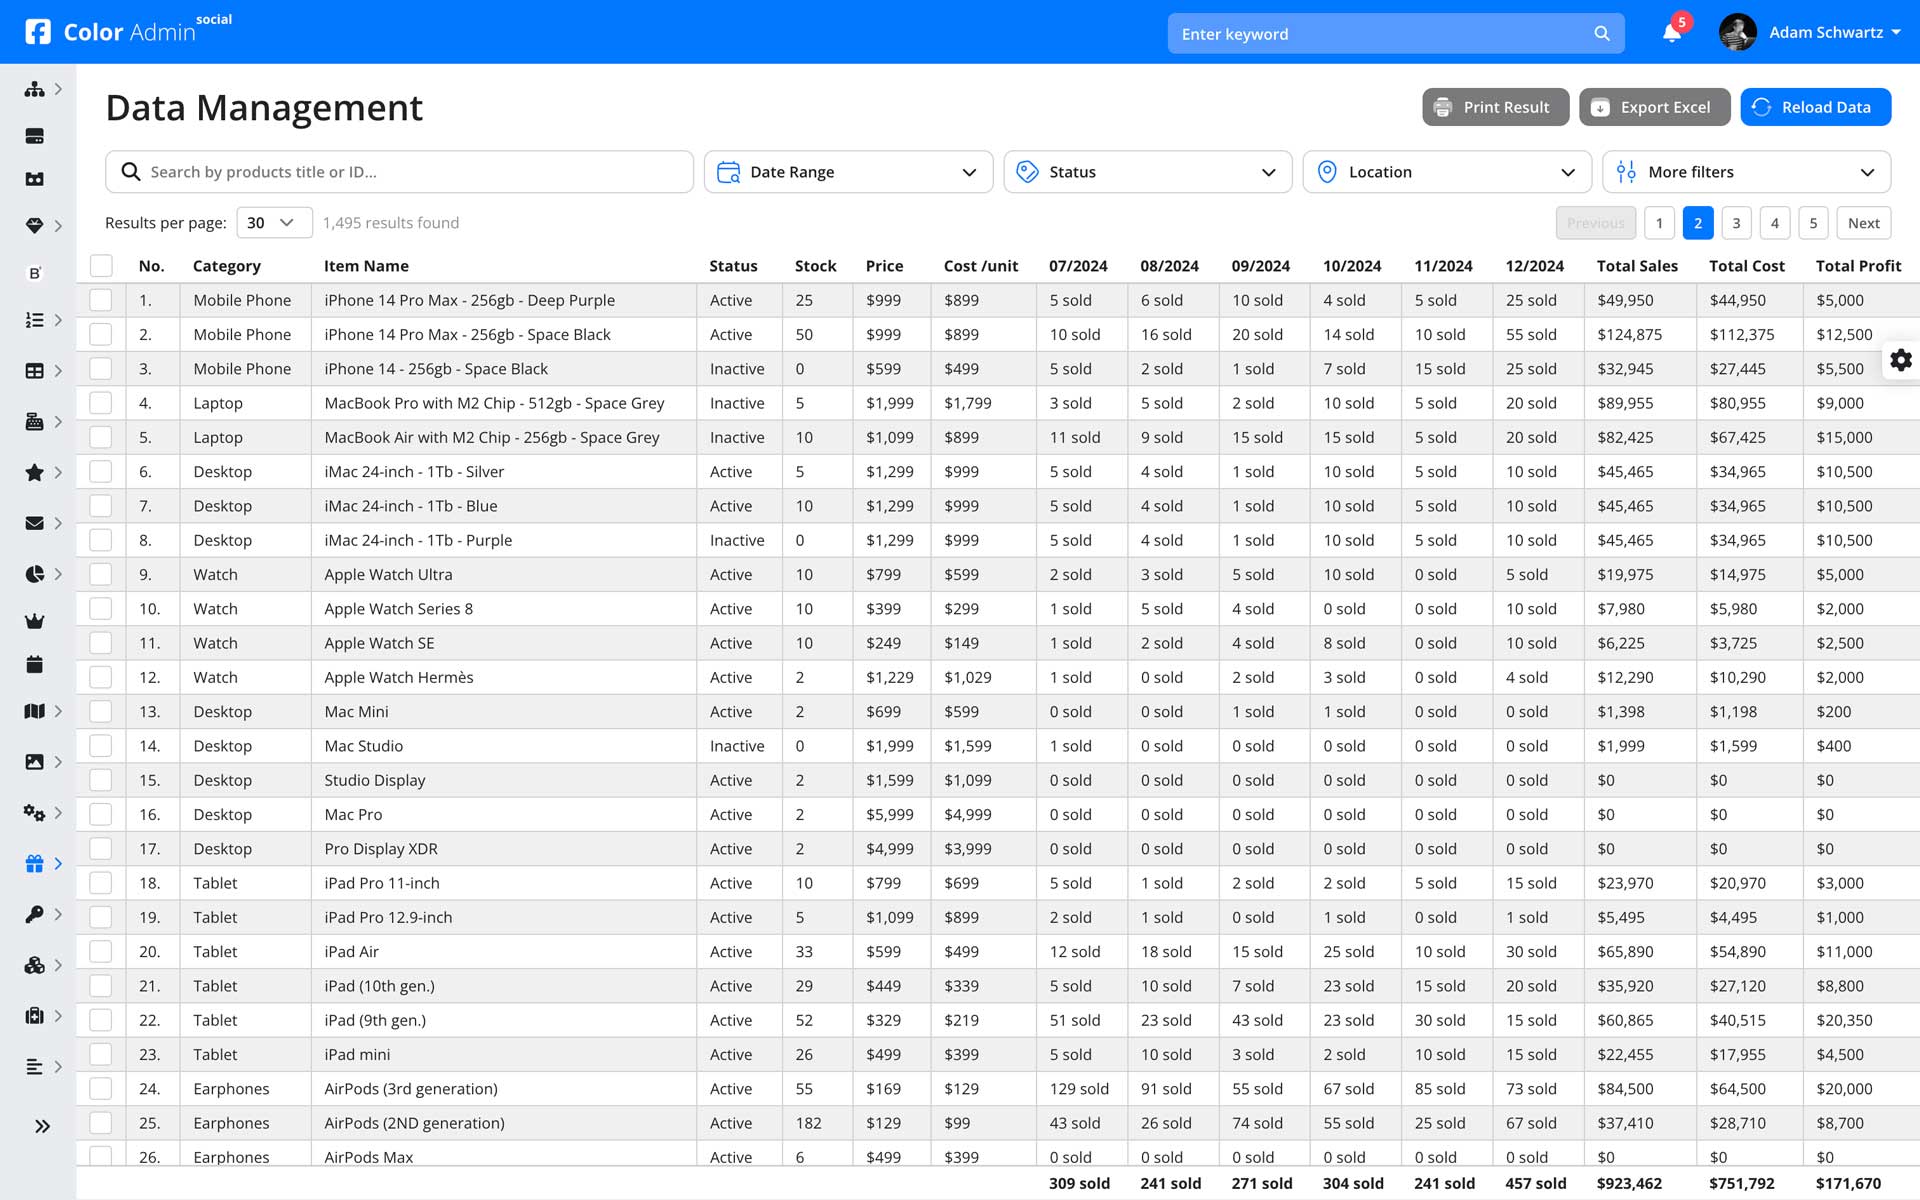The width and height of the screenshot is (1920, 1200).
Task: Click the star sidebar icon
Action: (x=34, y=472)
